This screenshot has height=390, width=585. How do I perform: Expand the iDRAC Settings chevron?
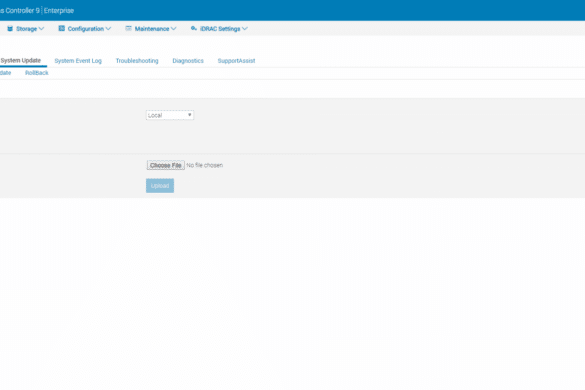245,28
